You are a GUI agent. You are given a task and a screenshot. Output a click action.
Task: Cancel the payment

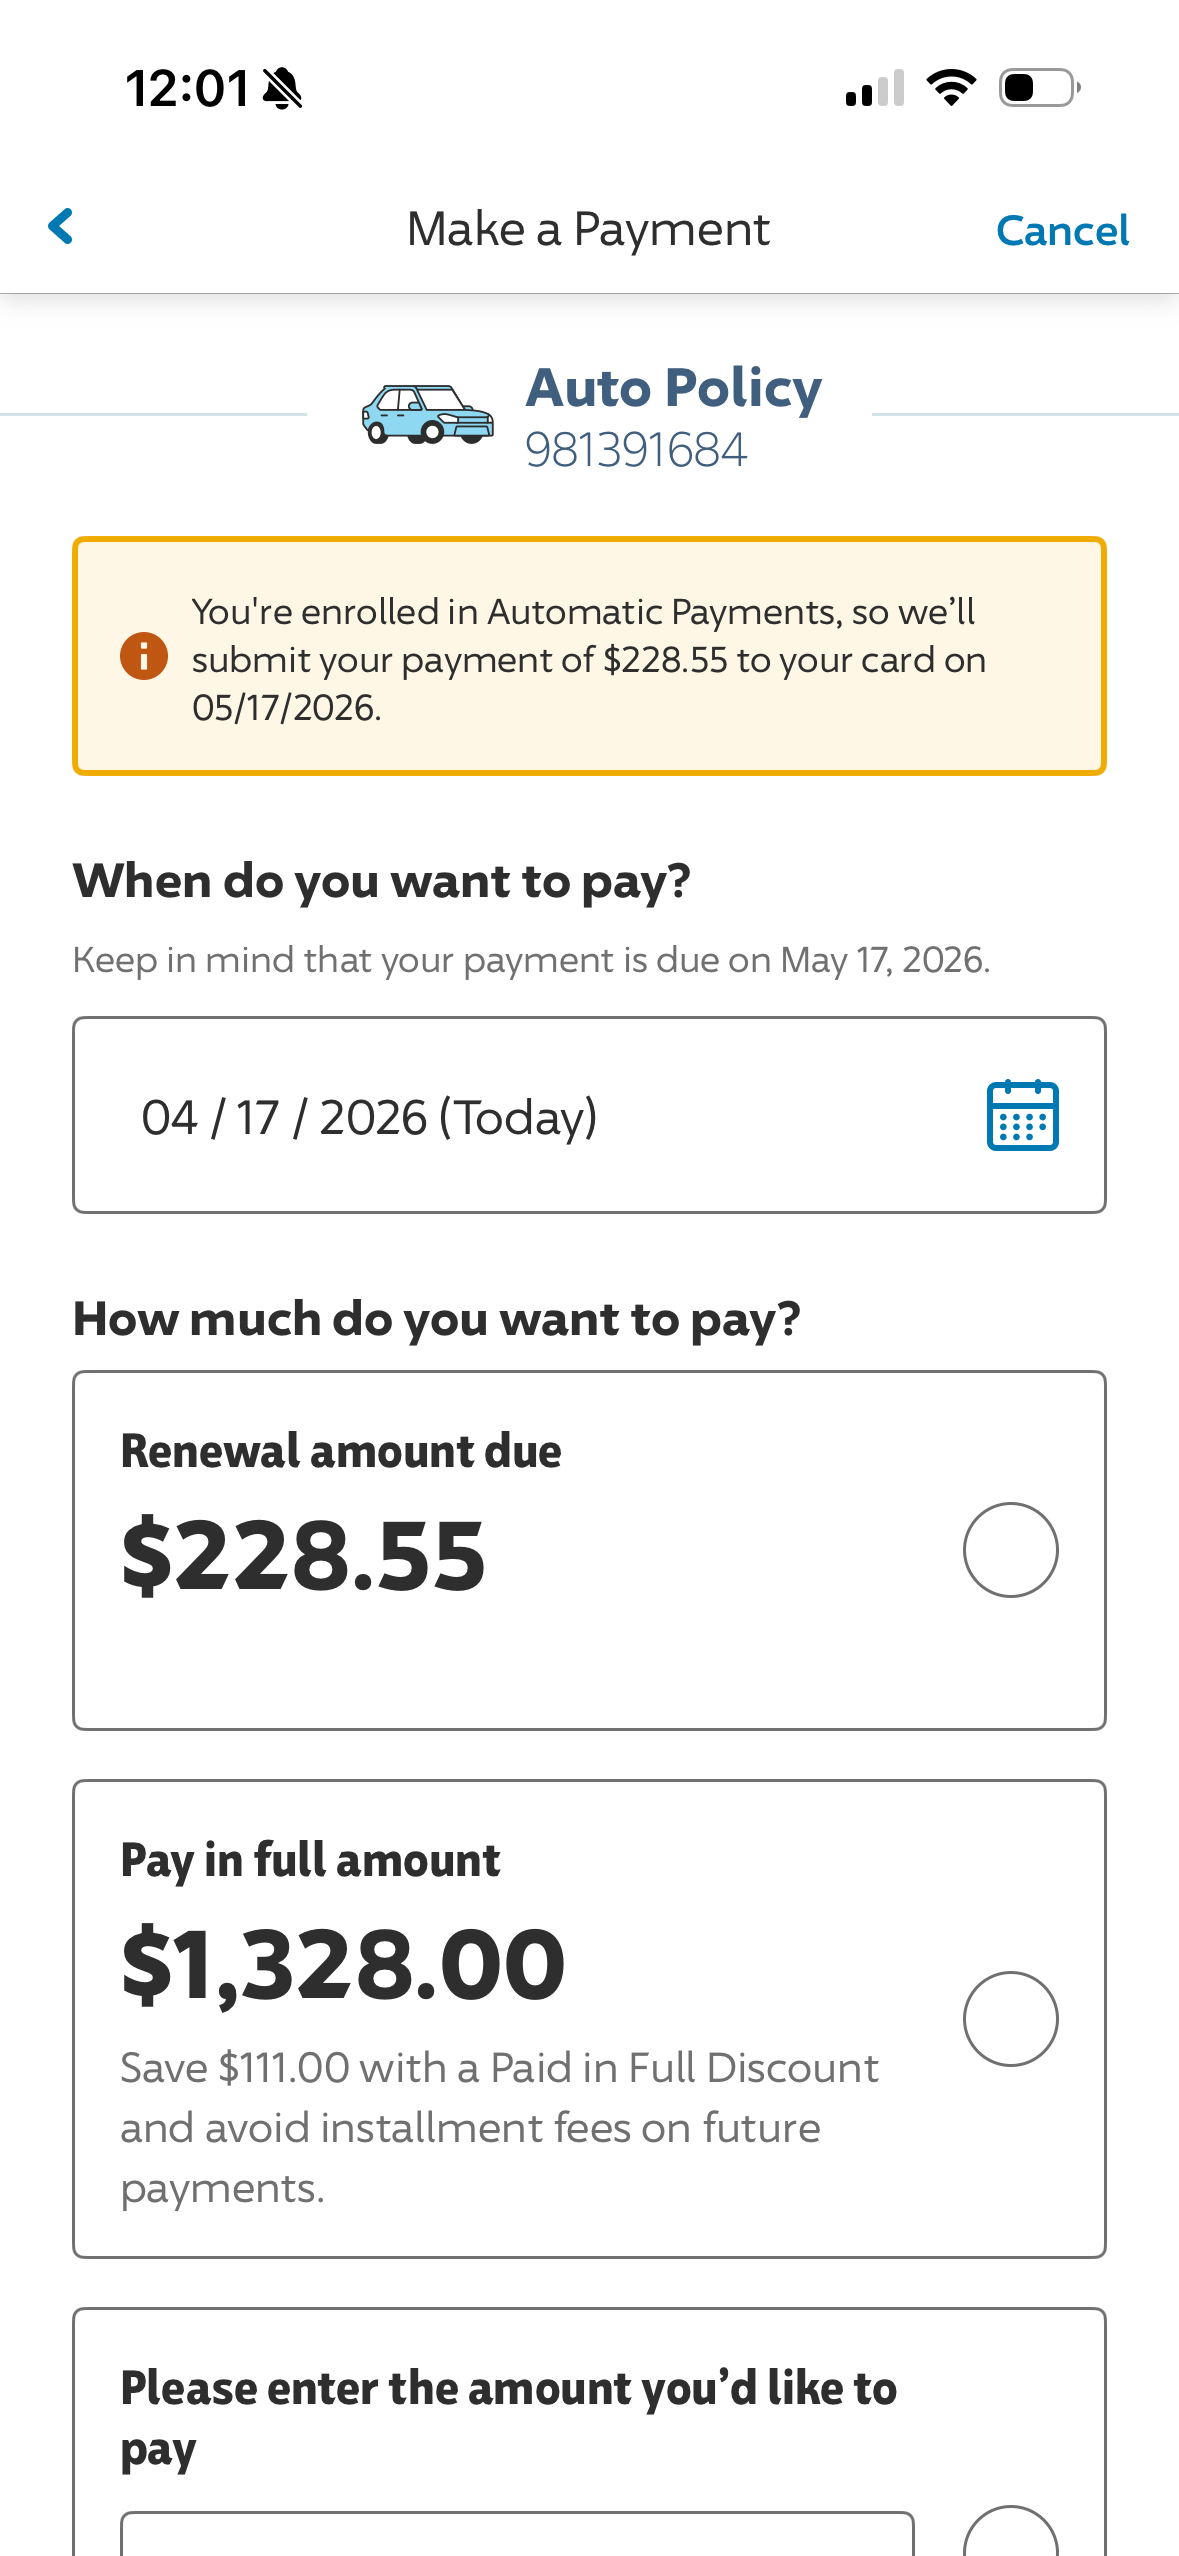[1062, 231]
